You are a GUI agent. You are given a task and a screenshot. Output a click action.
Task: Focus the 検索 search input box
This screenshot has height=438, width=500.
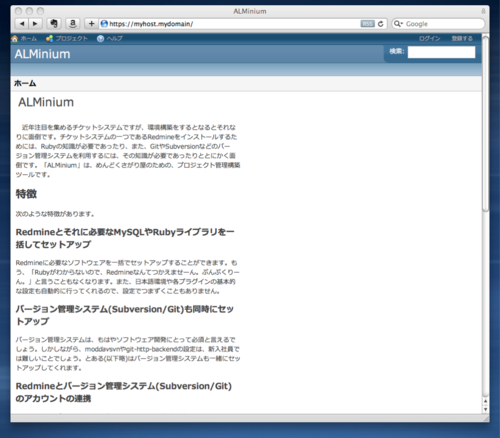coord(441,52)
